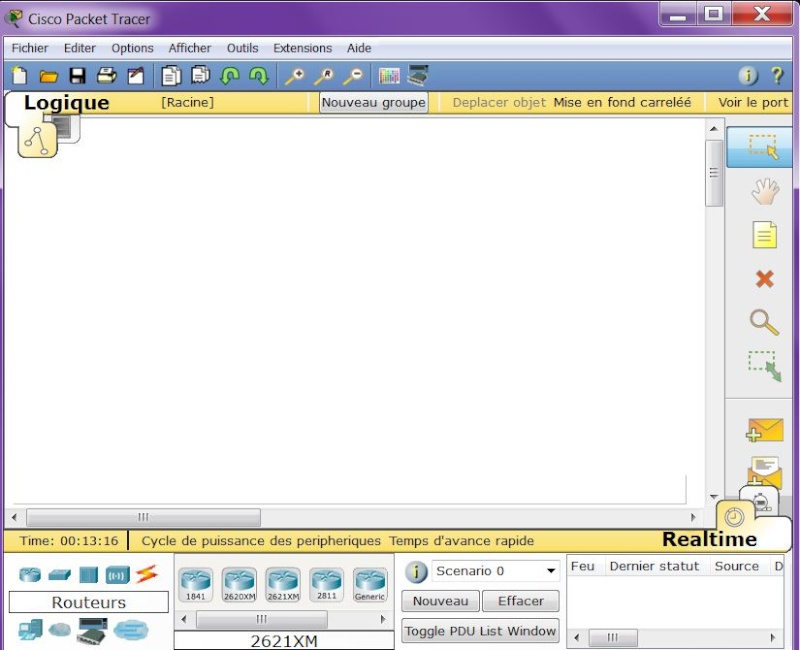The height and width of the screenshot is (650, 800).
Task: Open the Extensions menu
Action: tap(303, 48)
